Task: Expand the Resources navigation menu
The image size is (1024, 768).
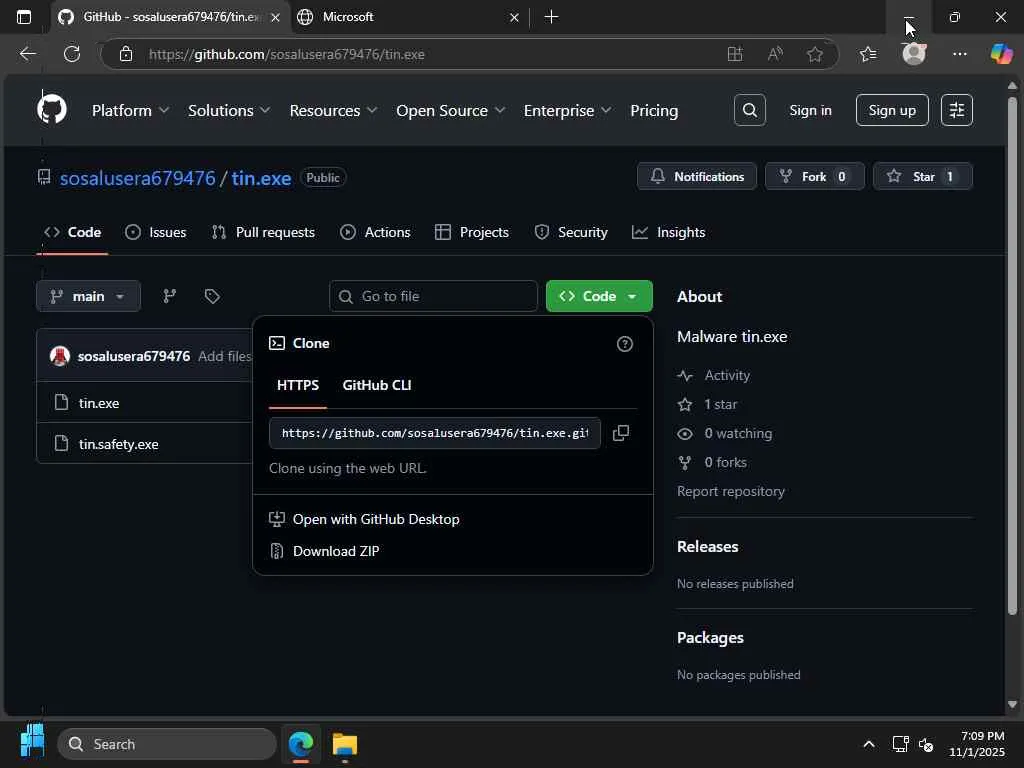Action: 333,110
